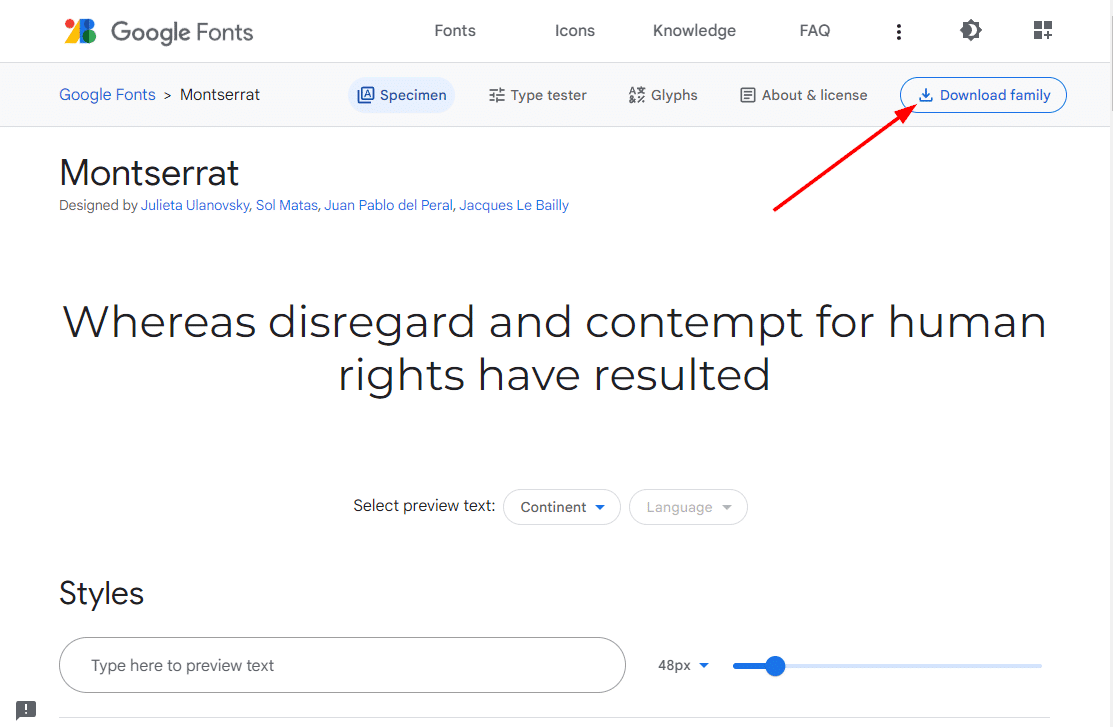Open the selected families grid icon
Screen dimensions: 1113x727
pos(1043,31)
